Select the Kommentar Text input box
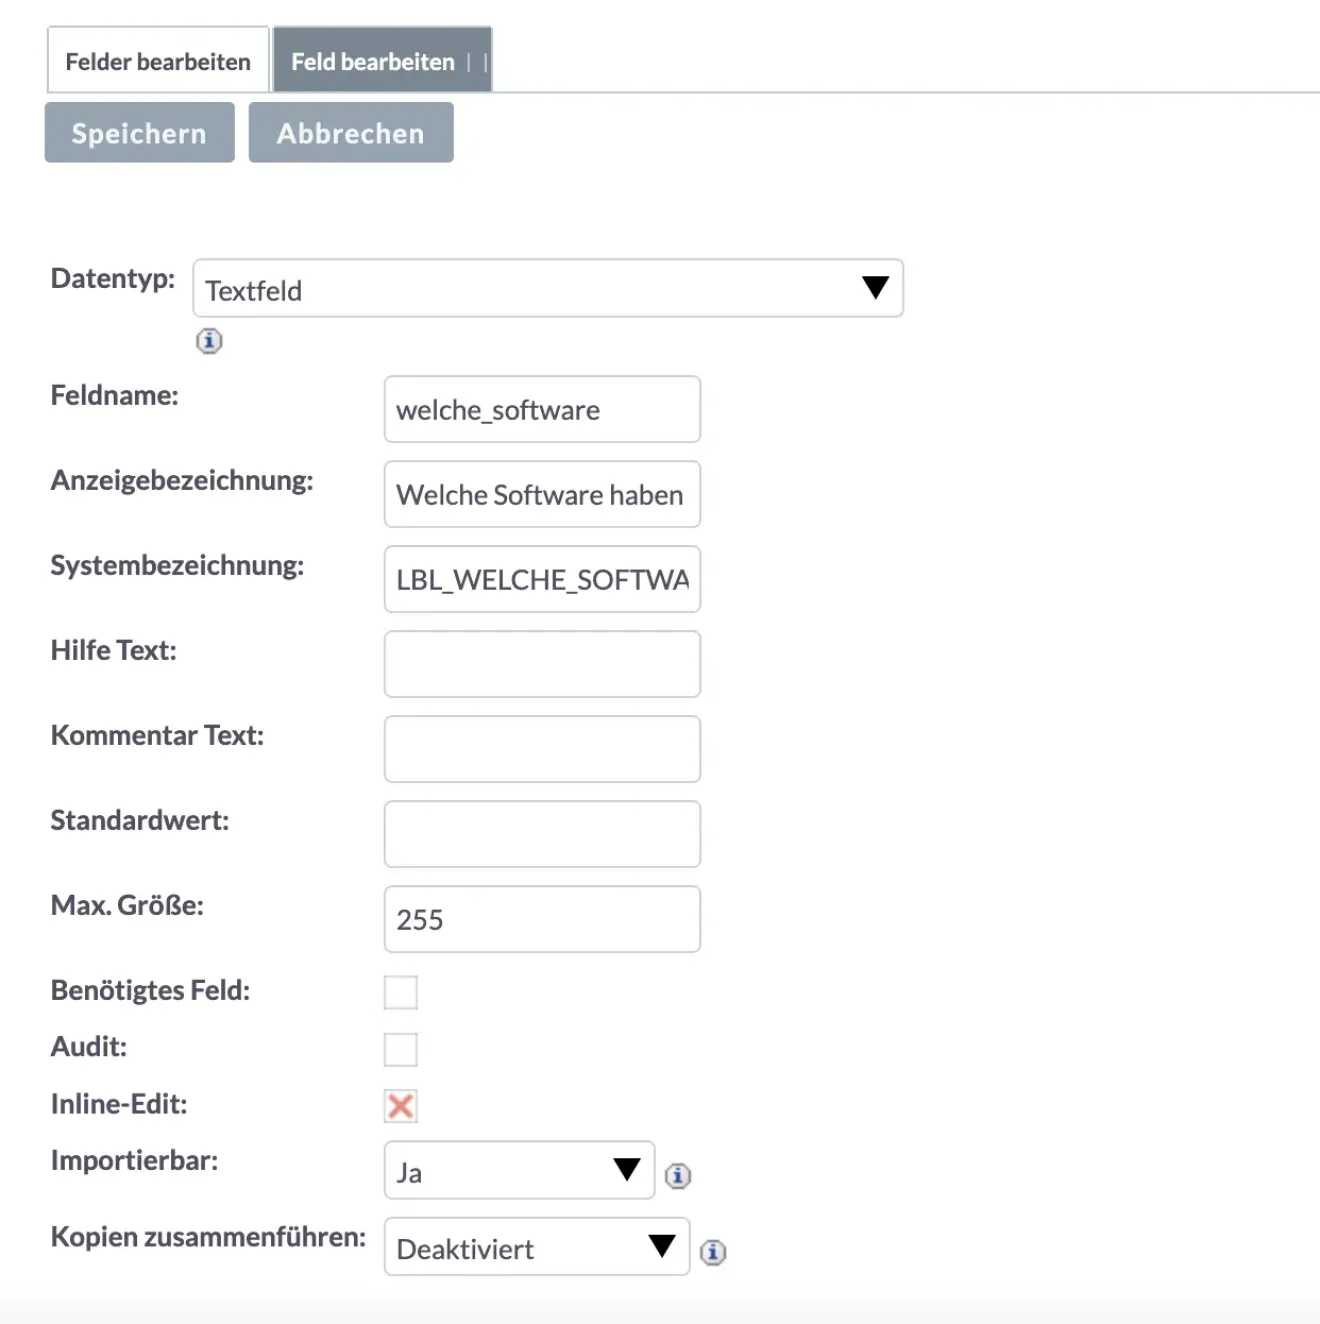 [541, 749]
